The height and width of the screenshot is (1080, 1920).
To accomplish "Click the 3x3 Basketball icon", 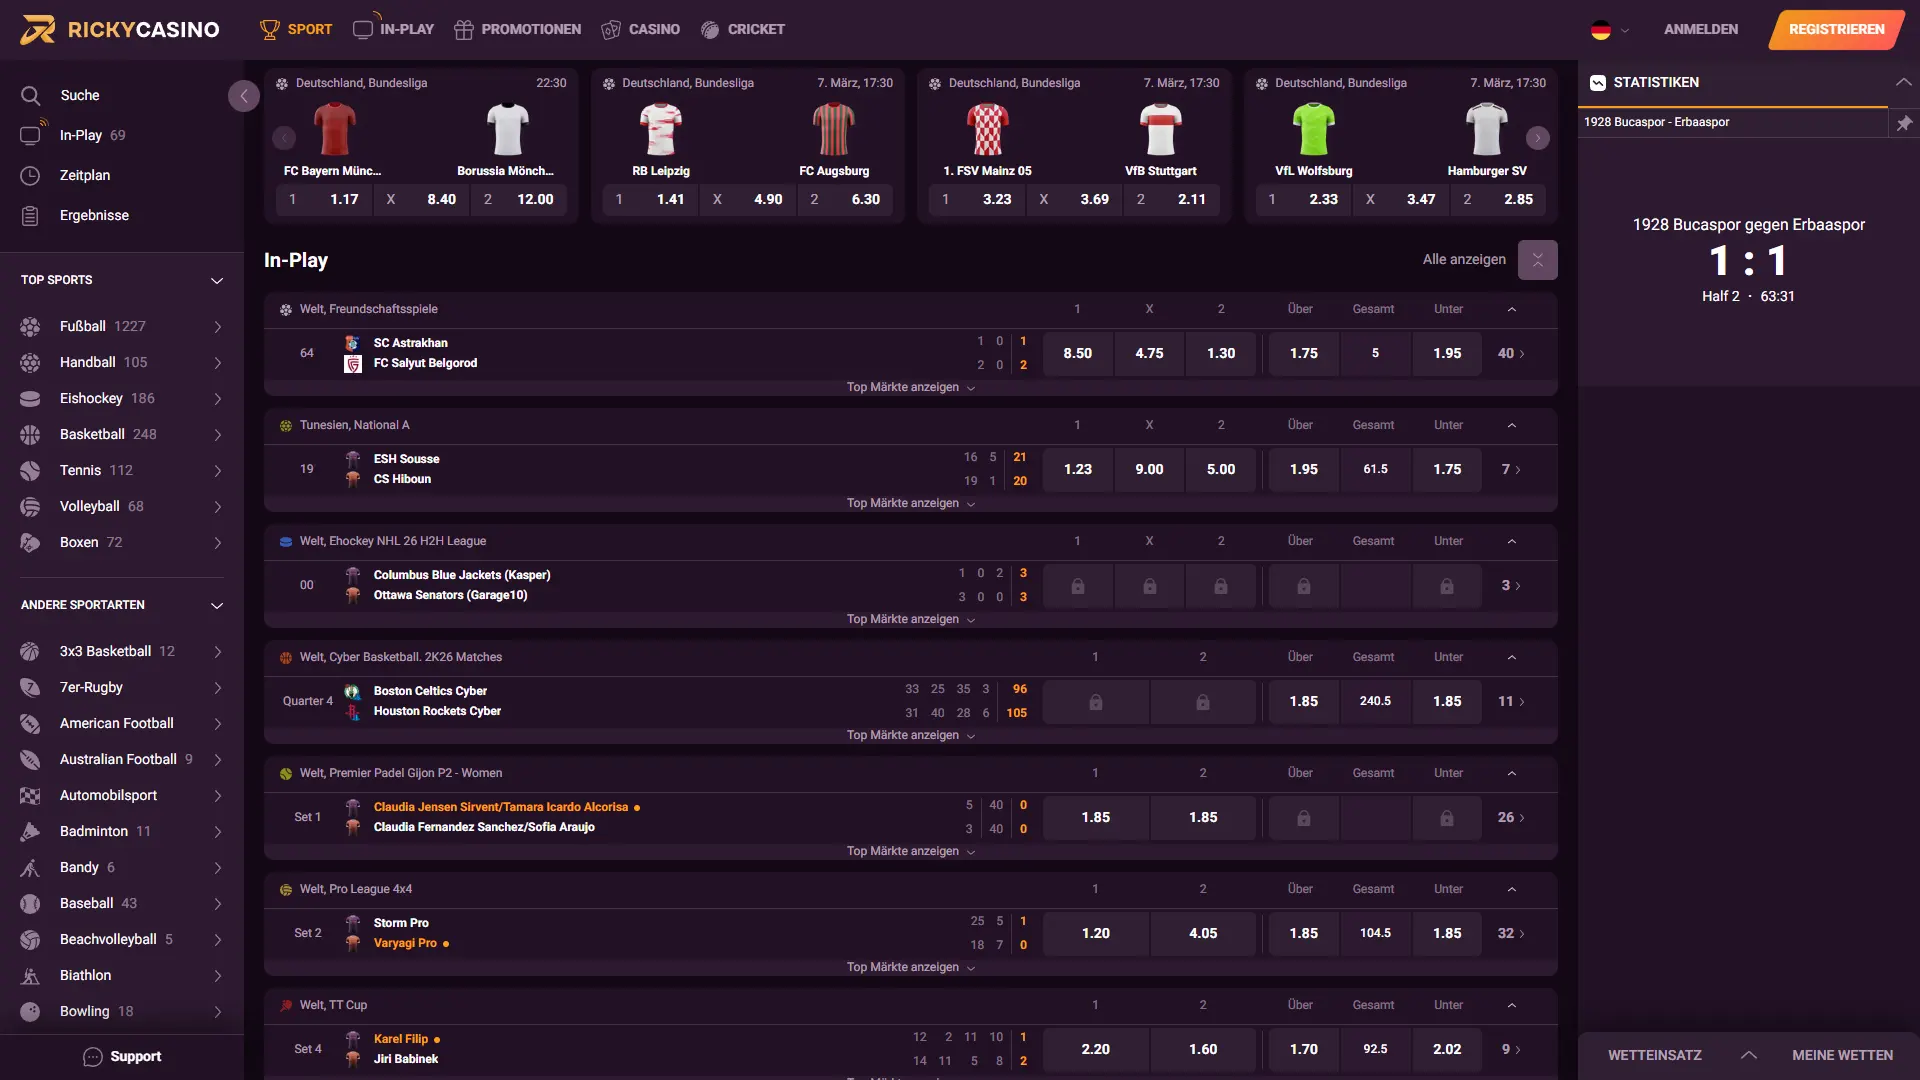I will [31, 651].
